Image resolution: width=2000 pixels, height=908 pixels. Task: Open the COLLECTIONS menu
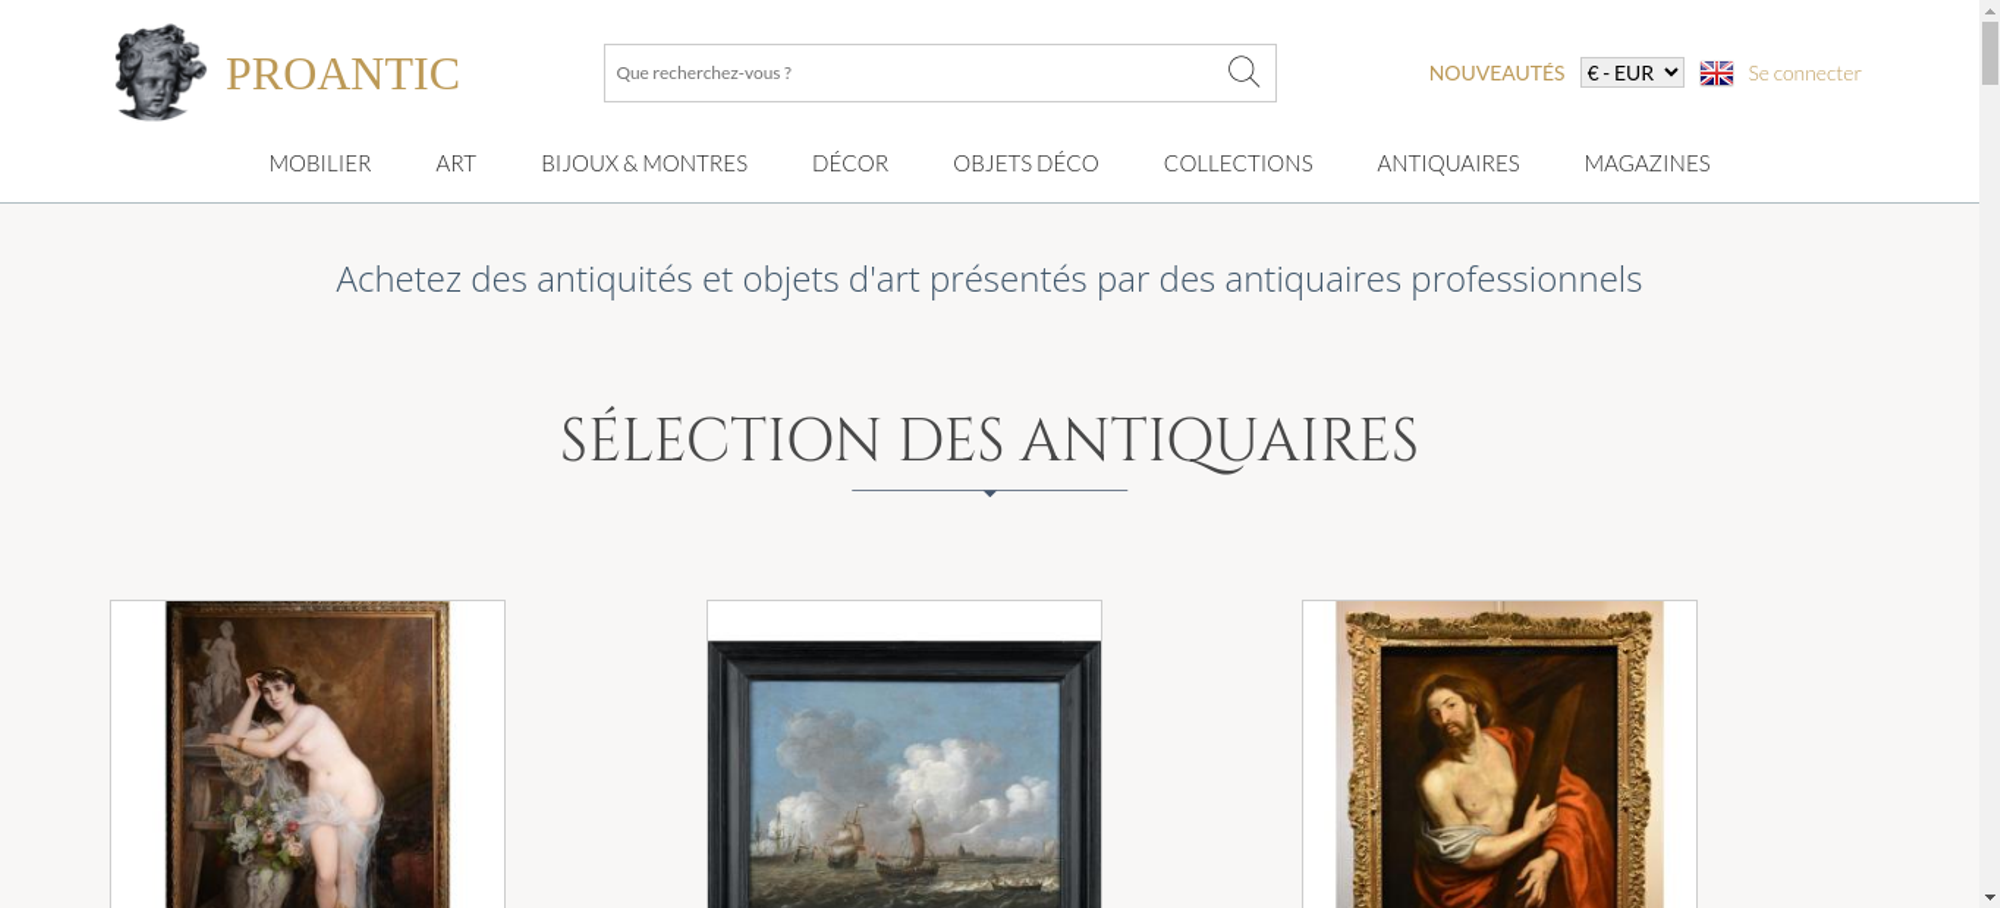1238,163
